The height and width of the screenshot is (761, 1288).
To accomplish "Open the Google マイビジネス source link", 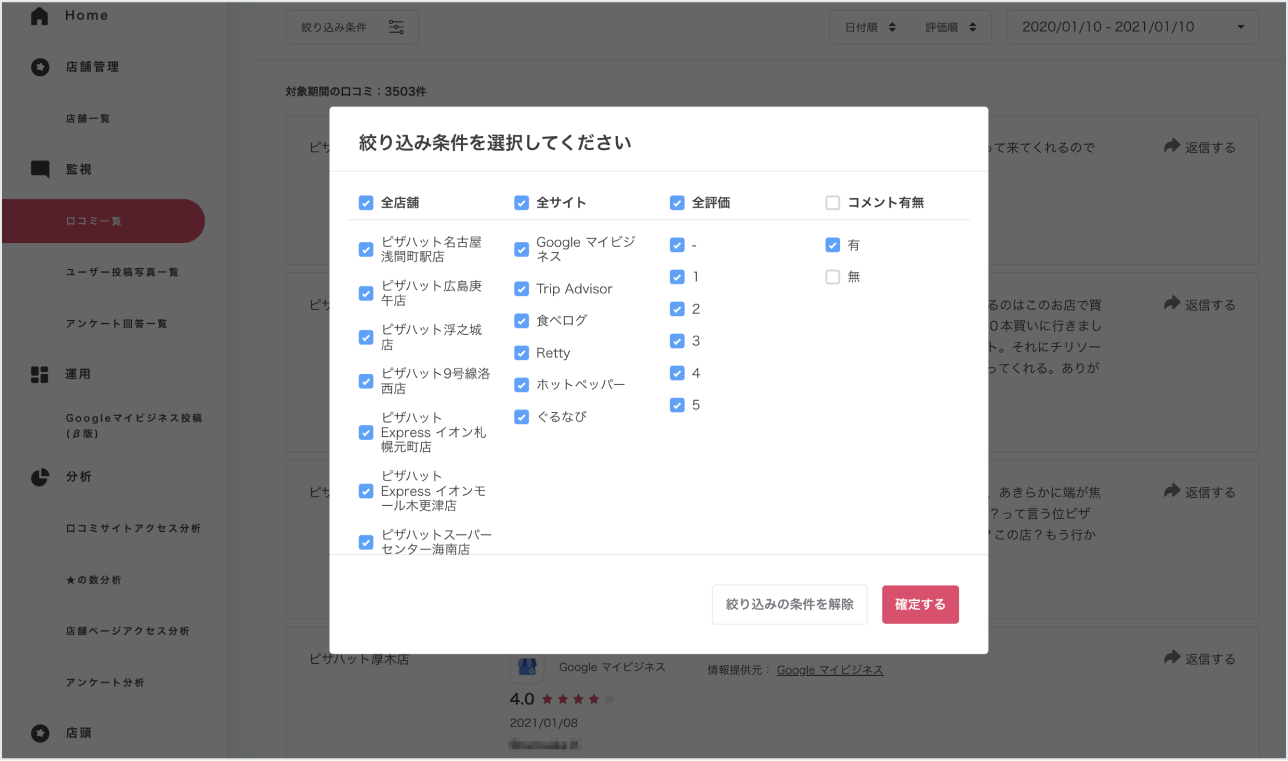I will coord(830,670).
